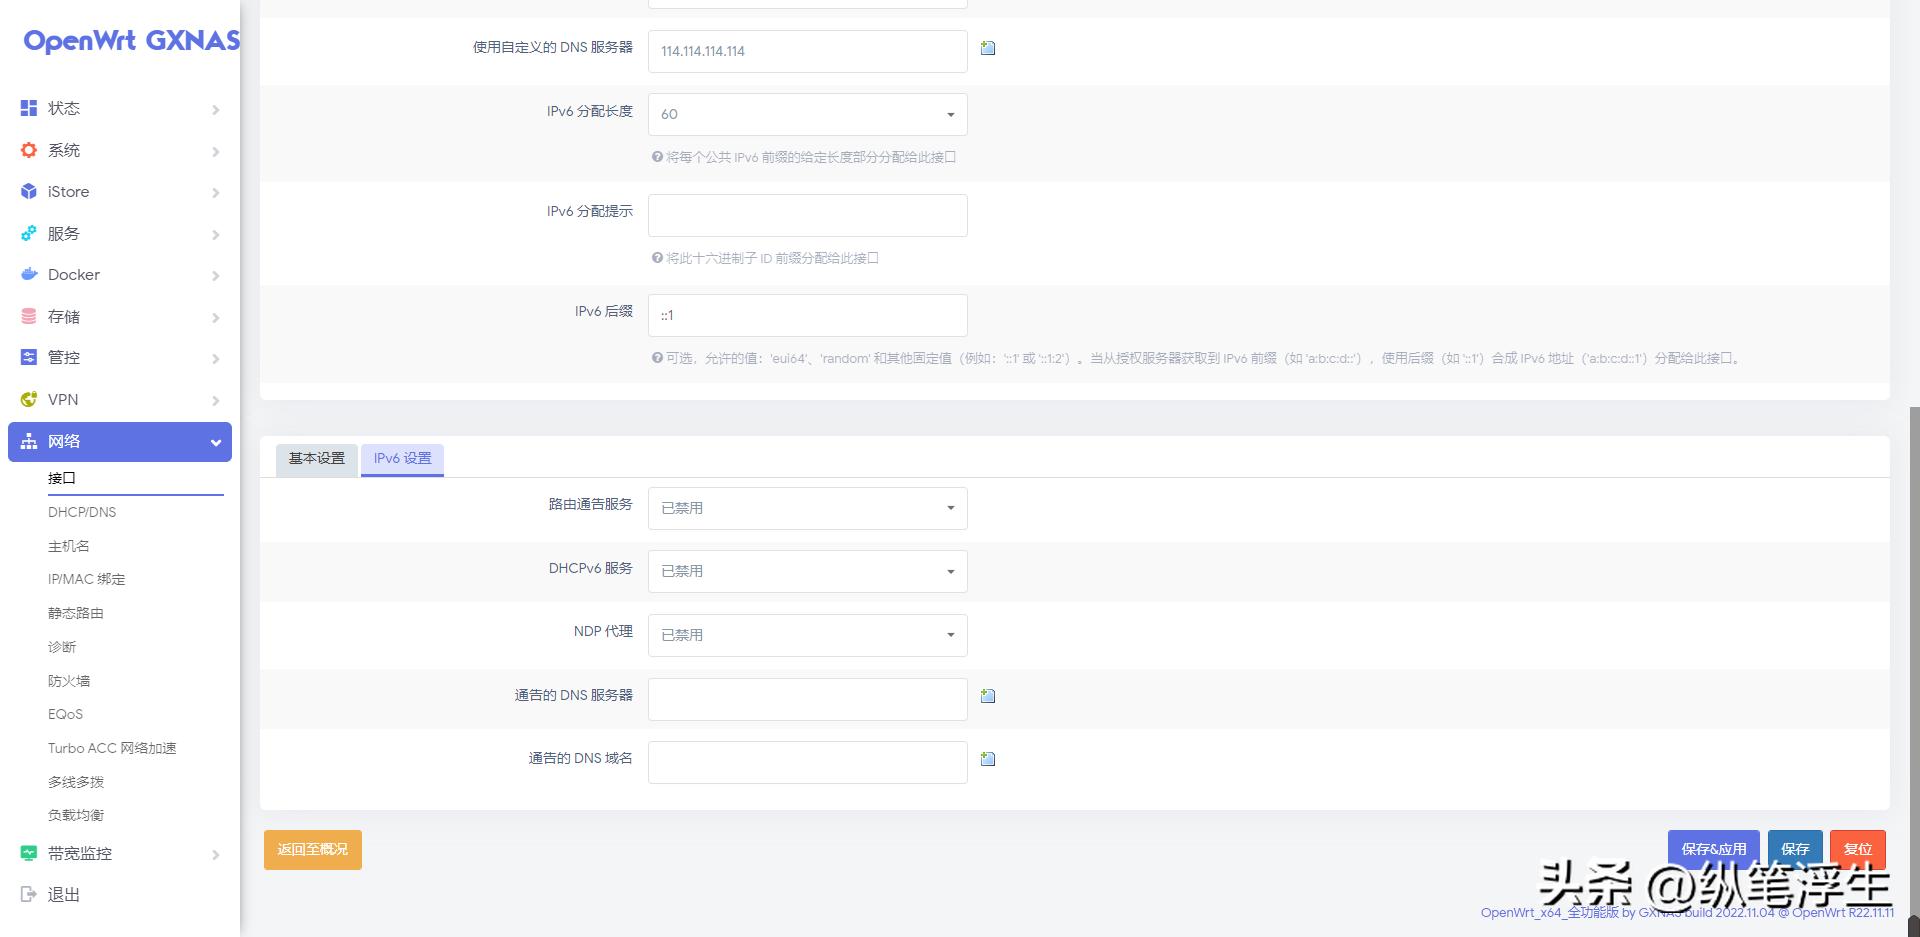1920x937 pixels.
Task: Click the 返回至概况 button
Action: 312,848
